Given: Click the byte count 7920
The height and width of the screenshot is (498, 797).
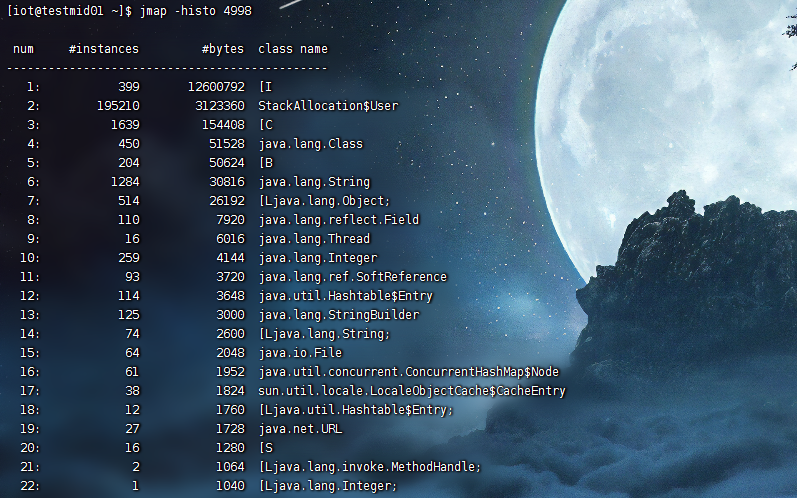Looking at the screenshot, I should [231, 220].
